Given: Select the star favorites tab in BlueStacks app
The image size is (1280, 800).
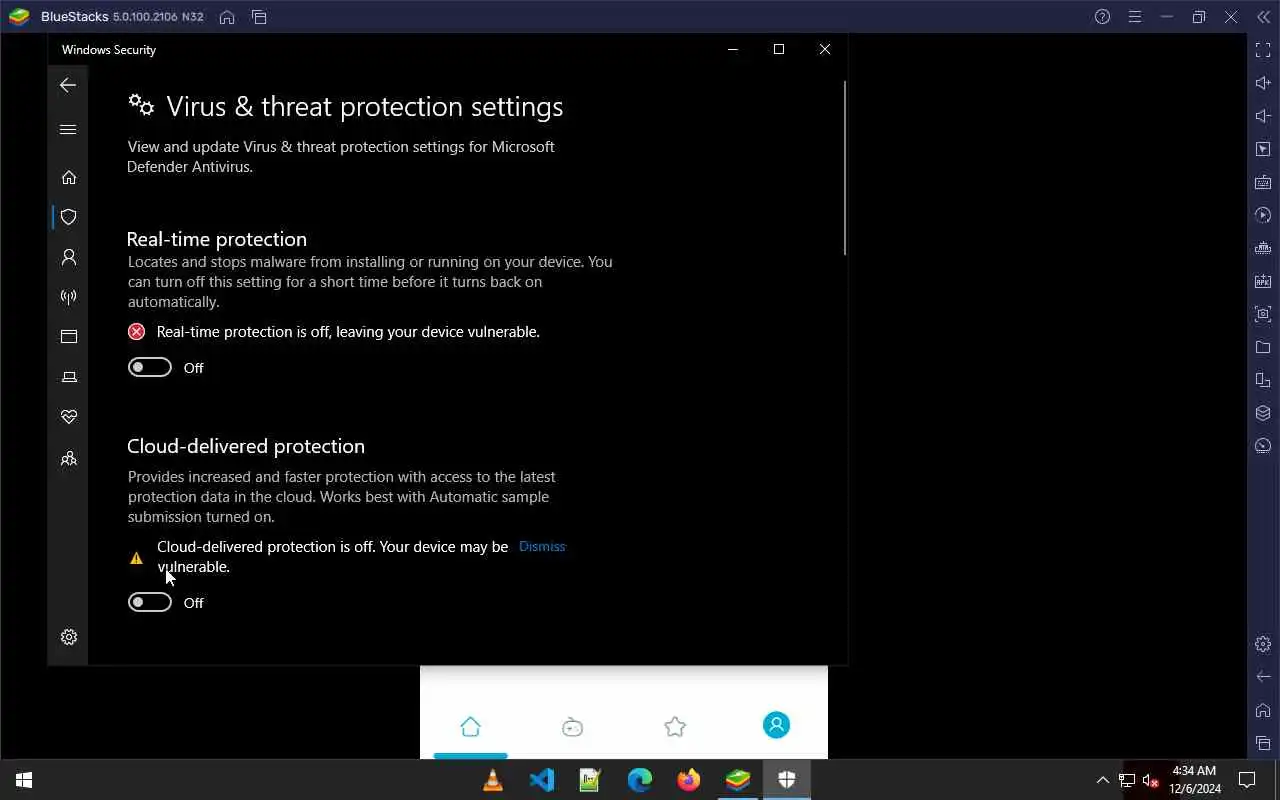Looking at the screenshot, I should coord(675,726).
